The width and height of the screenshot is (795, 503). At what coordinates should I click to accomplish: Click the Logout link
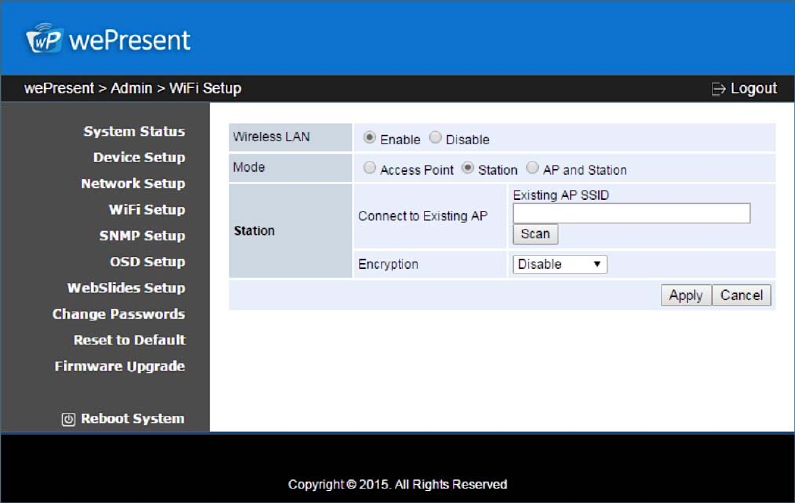(753, 88)
